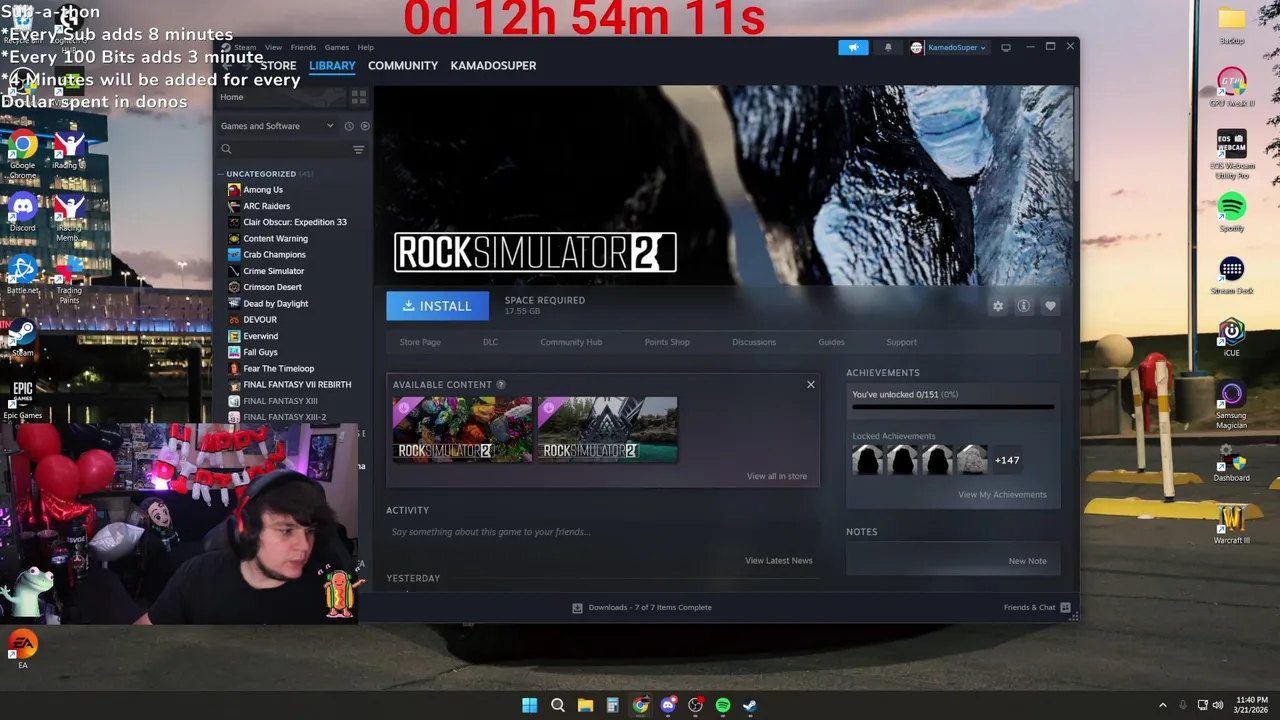Open Spotify from the taskbar
The image size is (1280, 720).
pos(722,705)
